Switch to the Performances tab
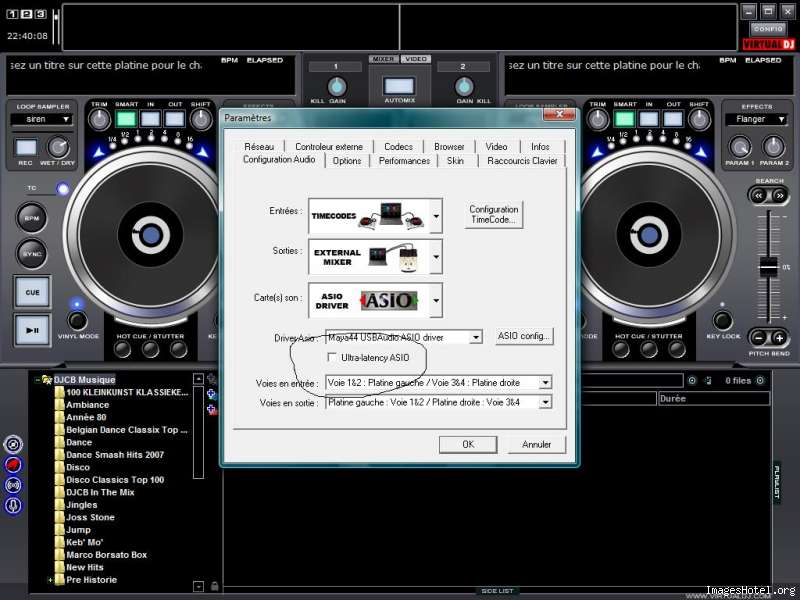Image resolution: width=800 pixels, height=600 pixels. [404, 161]
